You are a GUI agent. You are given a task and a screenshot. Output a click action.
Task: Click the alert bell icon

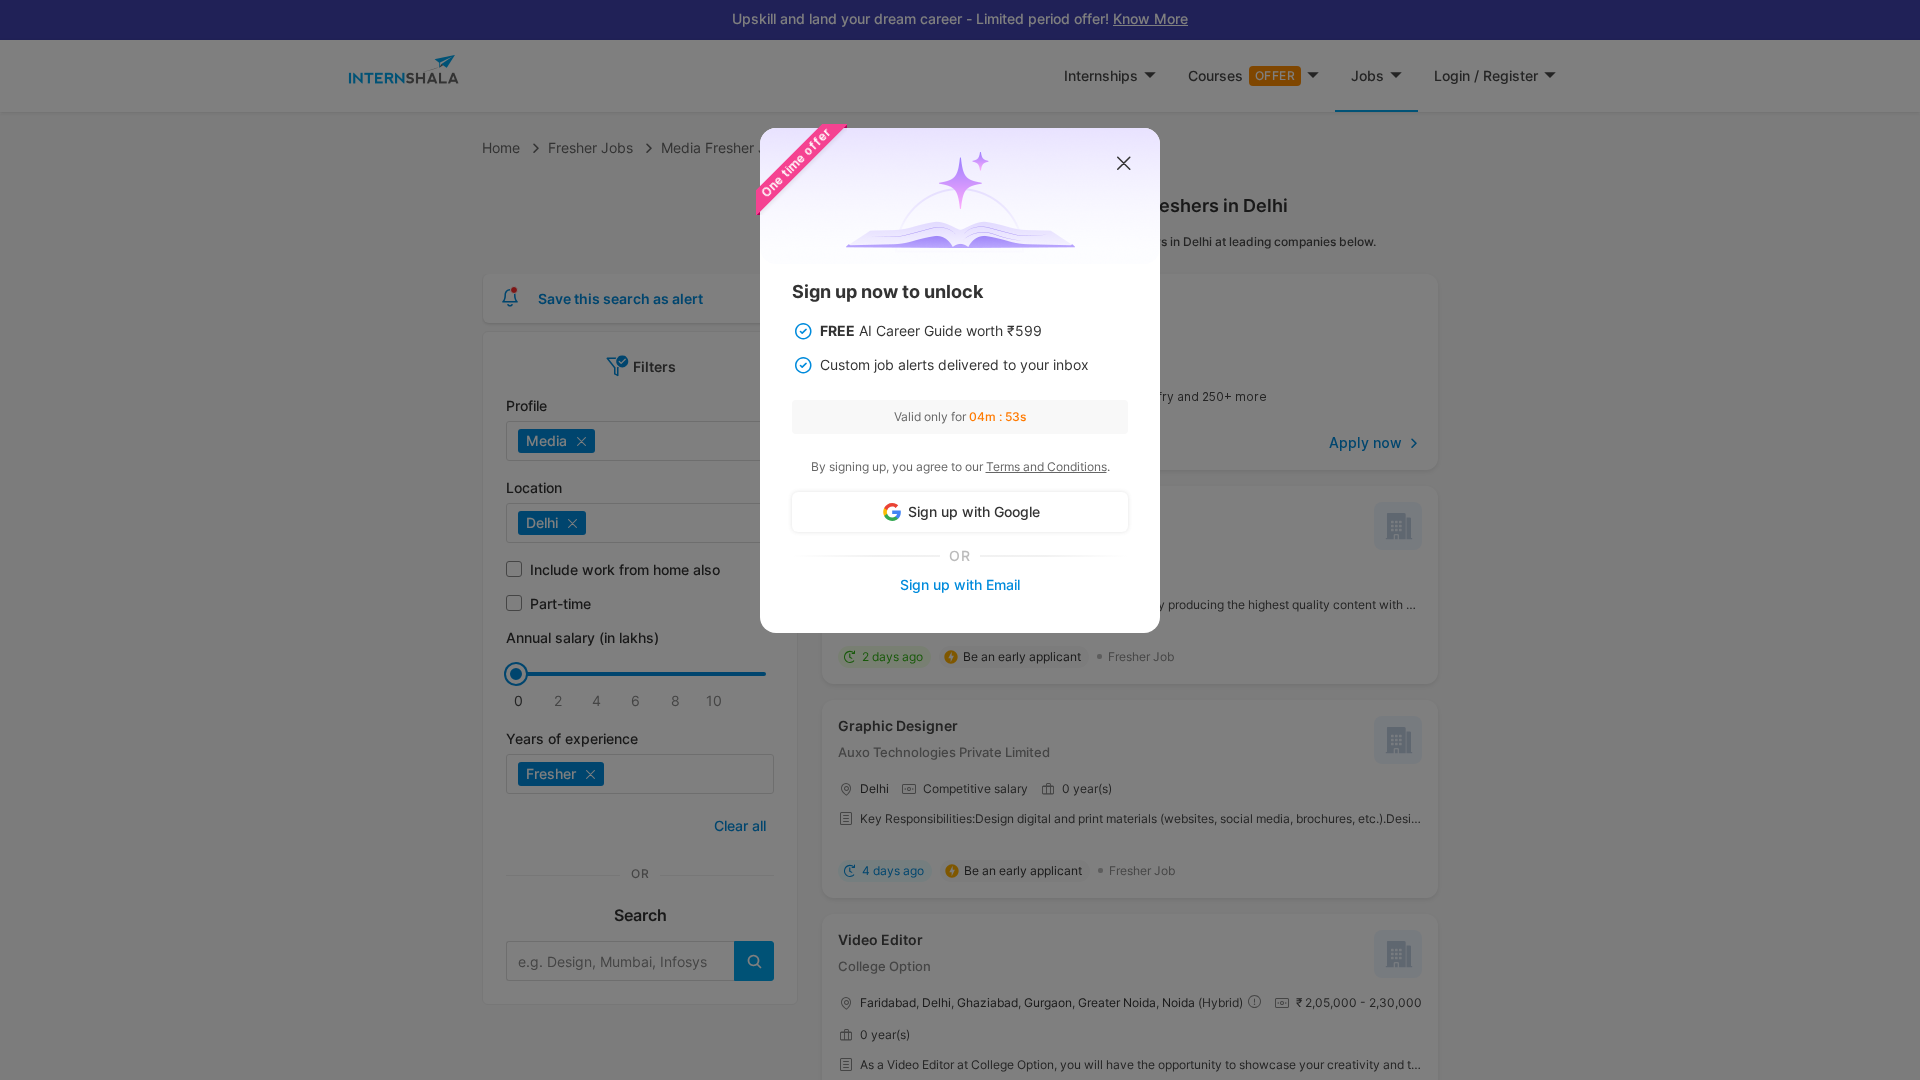510,297
